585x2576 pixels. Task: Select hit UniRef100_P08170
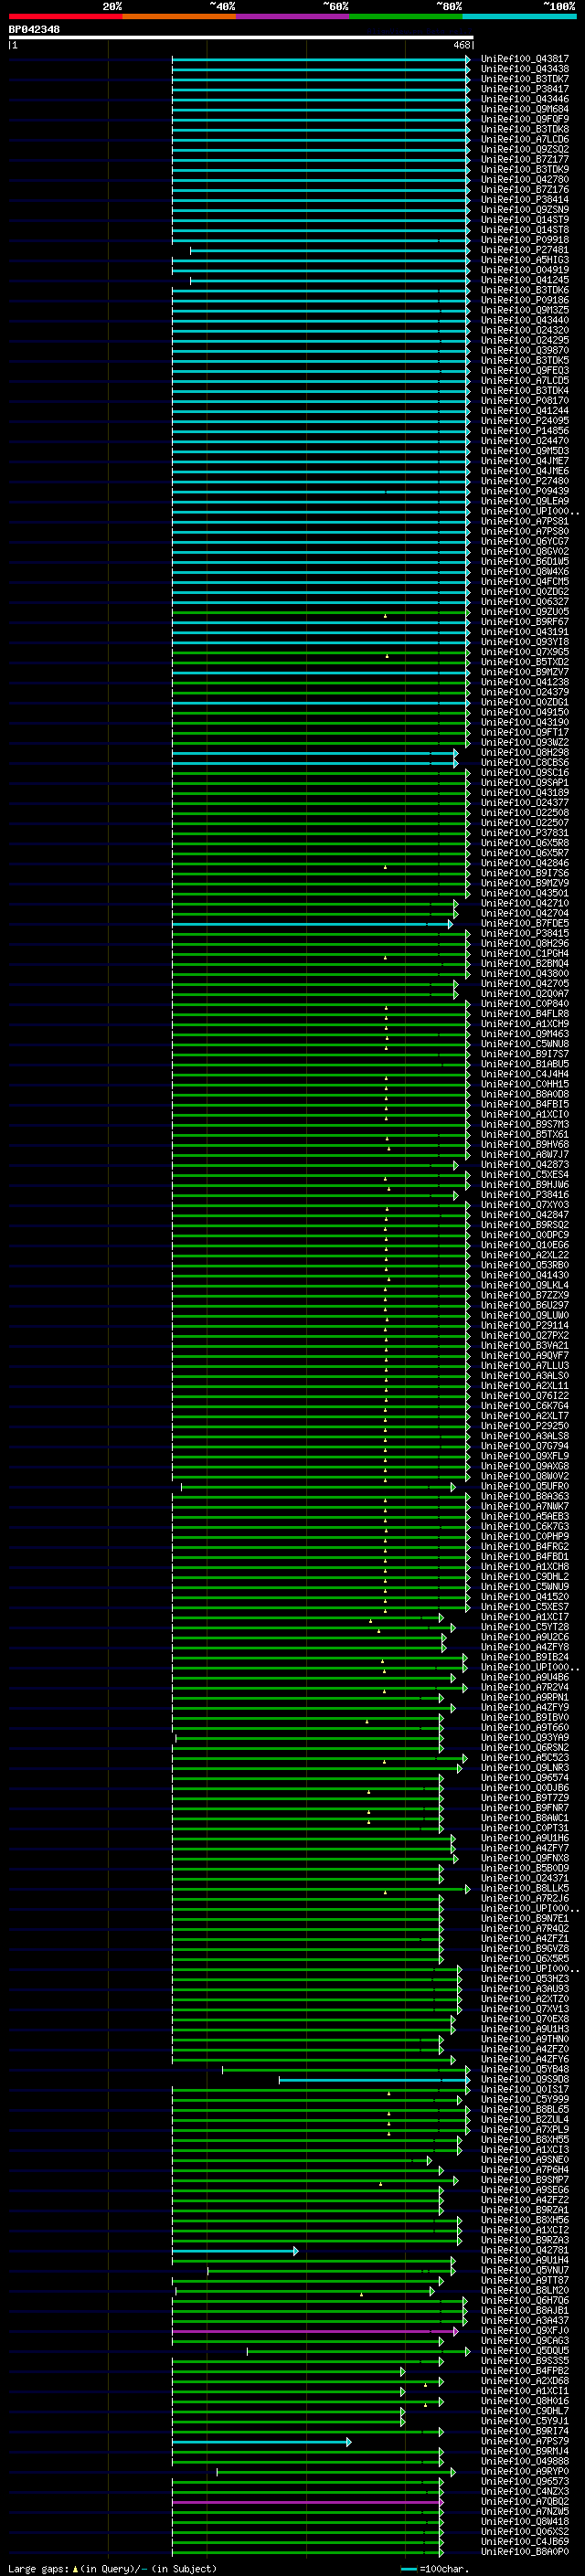(524, 400)
